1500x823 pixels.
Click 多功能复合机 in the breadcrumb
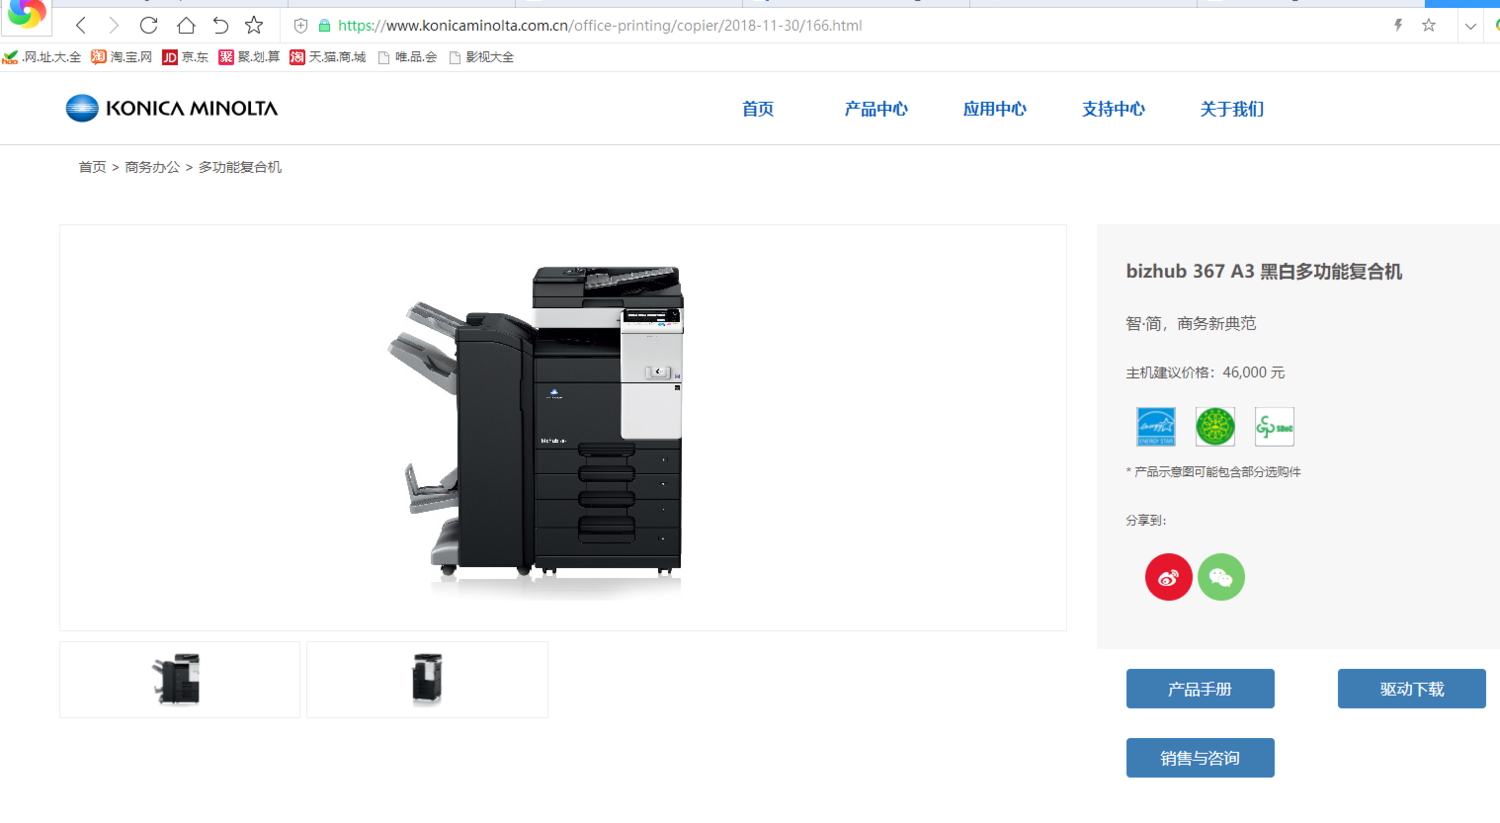[240, 167]
